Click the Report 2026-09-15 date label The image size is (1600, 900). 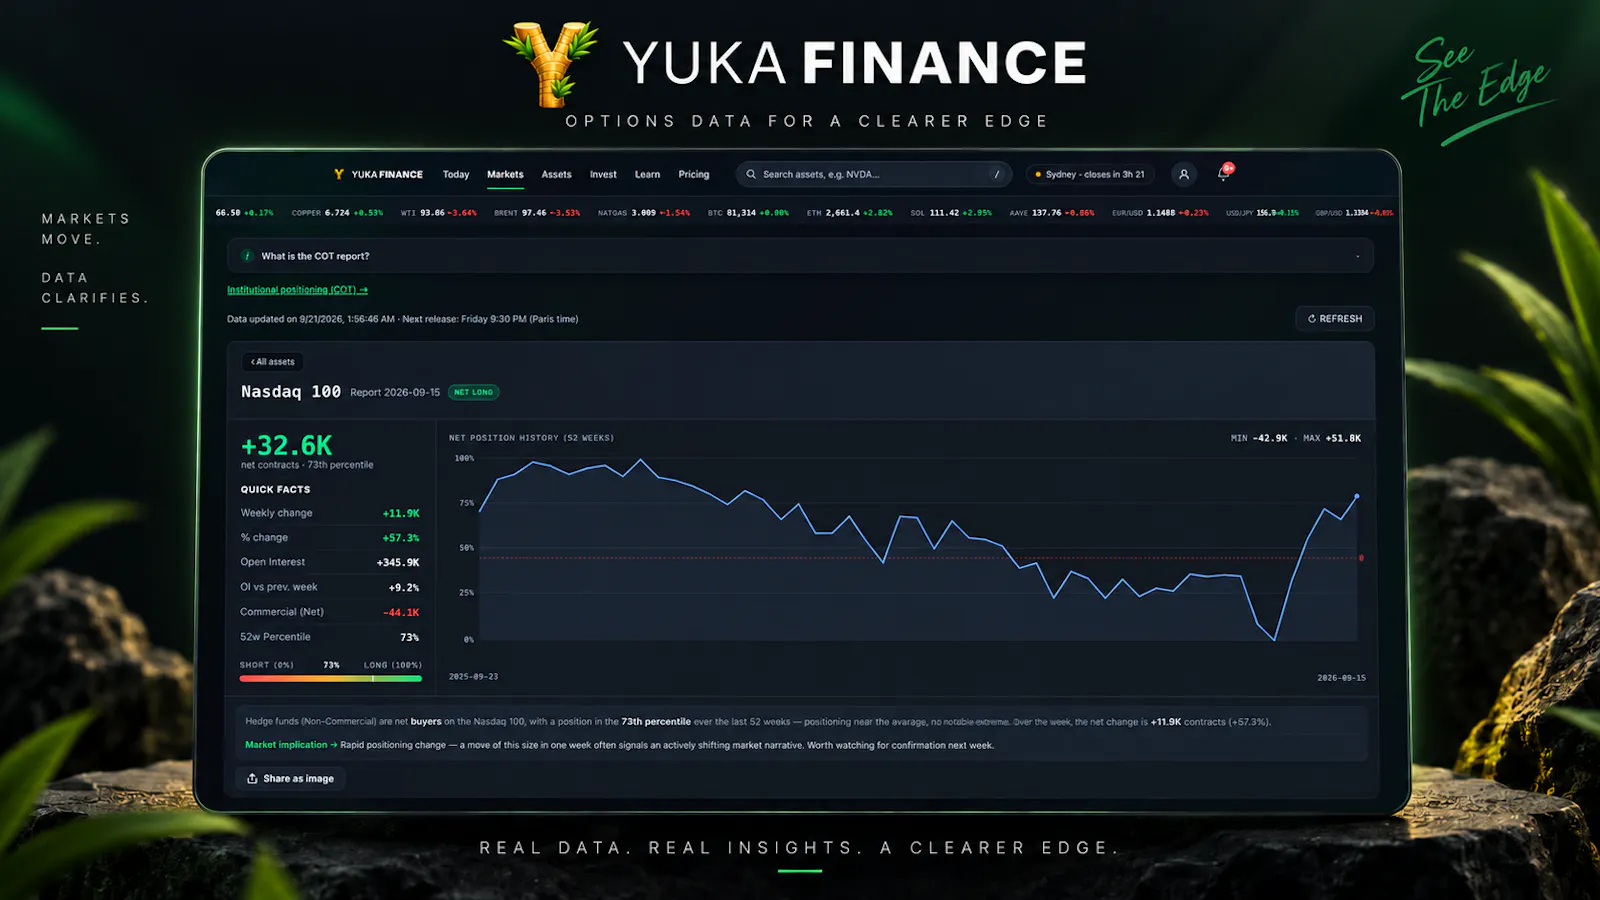click(395, 392)
